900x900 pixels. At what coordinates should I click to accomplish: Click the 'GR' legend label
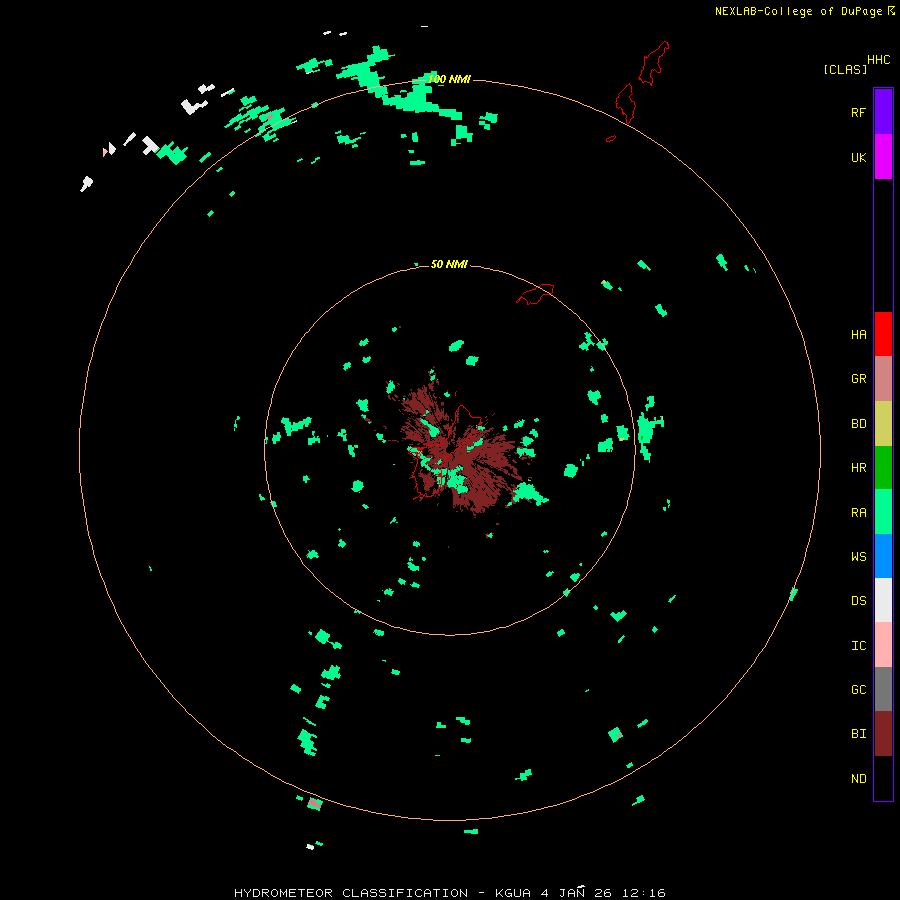[x=858, y=379]
